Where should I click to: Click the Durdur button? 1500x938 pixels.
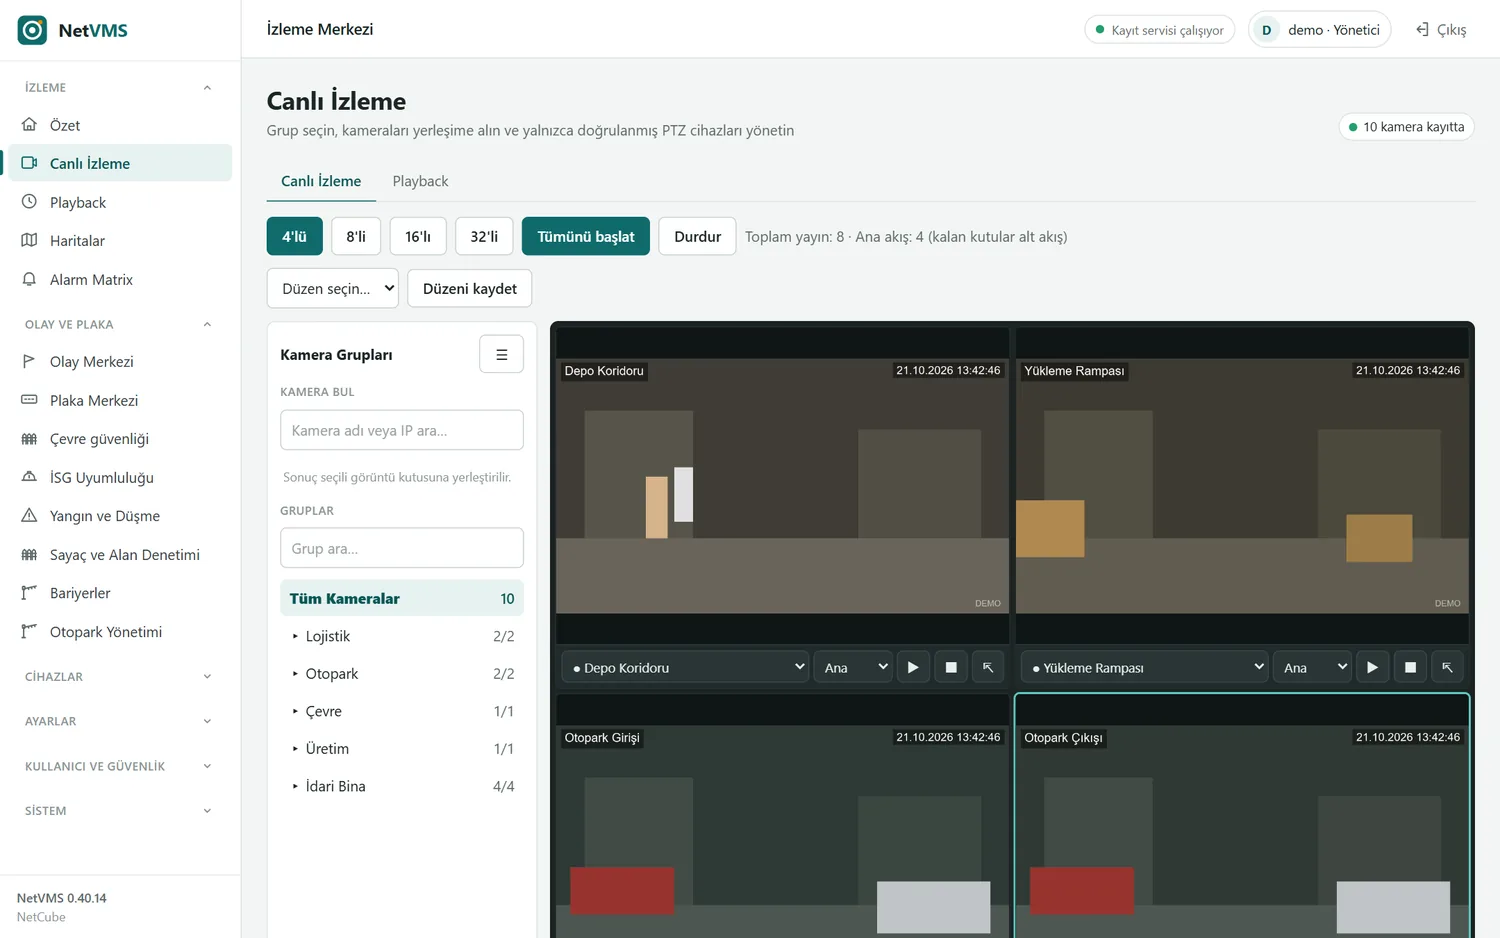click(697, 236)
